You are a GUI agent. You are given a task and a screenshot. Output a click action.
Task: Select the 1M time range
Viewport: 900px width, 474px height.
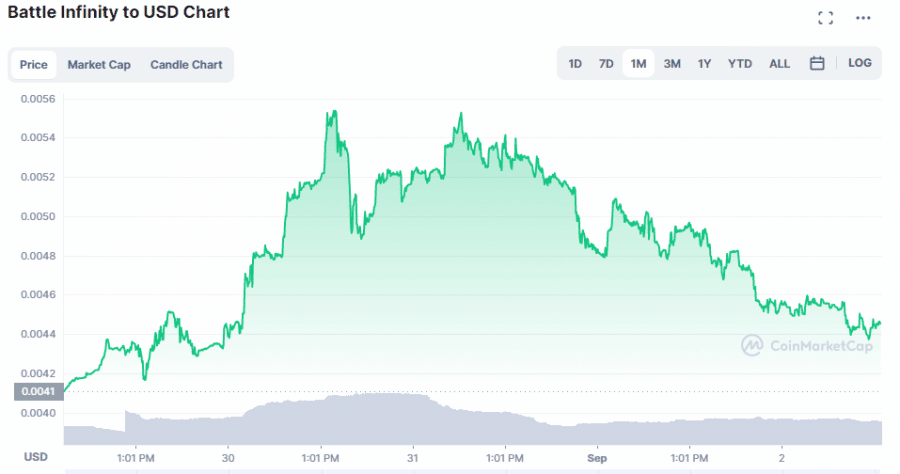pos(638,63)
